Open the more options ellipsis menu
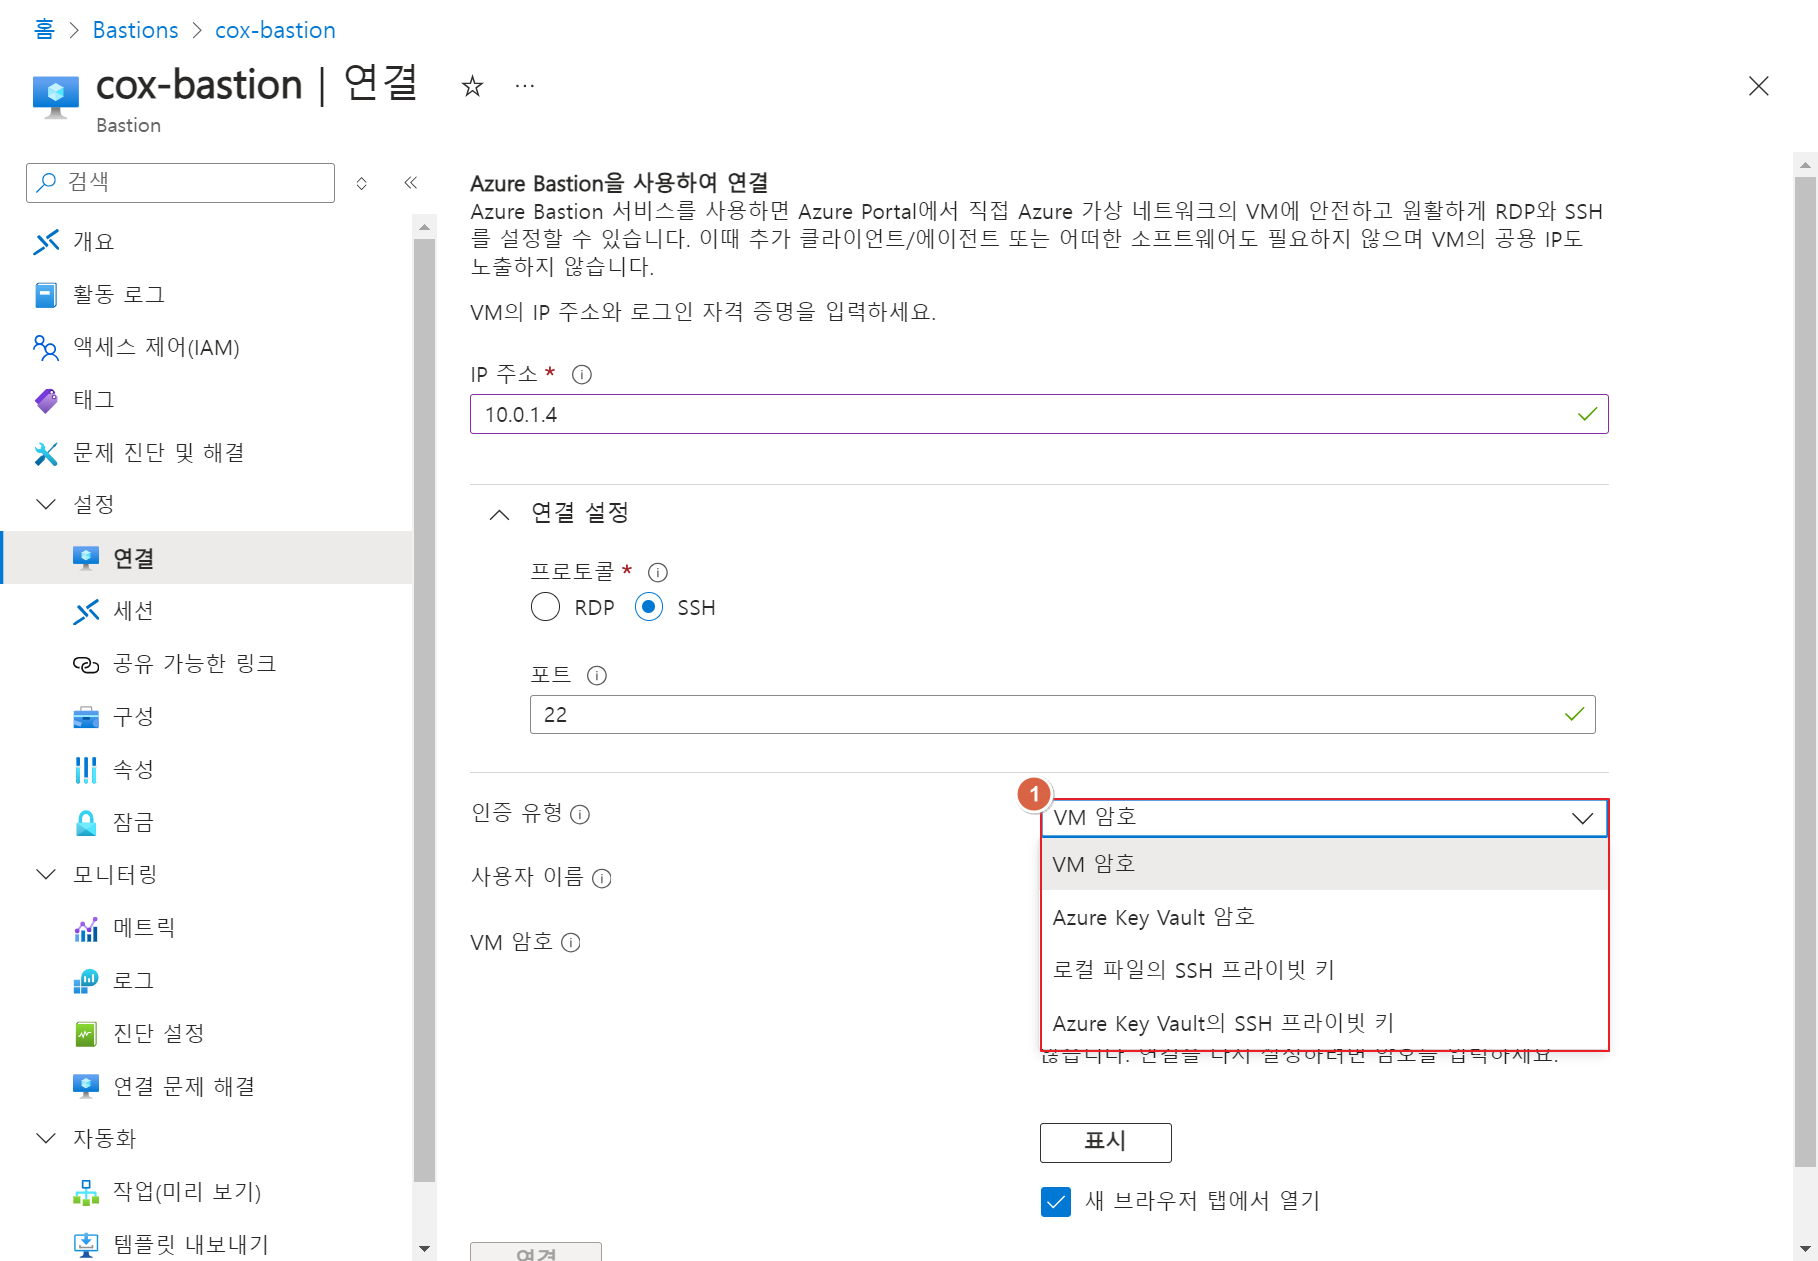 525,86
